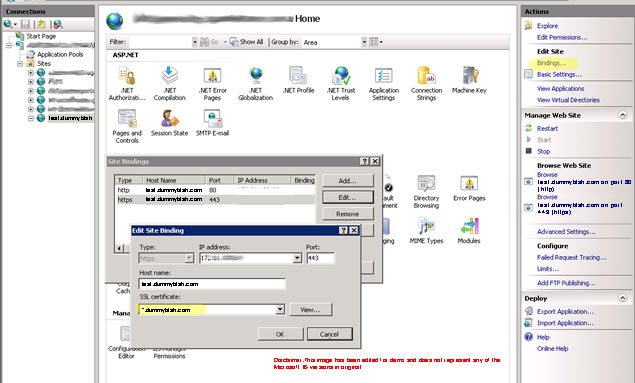Click Online Help link
Screen dimensions: 635x383
pos(552,349)
